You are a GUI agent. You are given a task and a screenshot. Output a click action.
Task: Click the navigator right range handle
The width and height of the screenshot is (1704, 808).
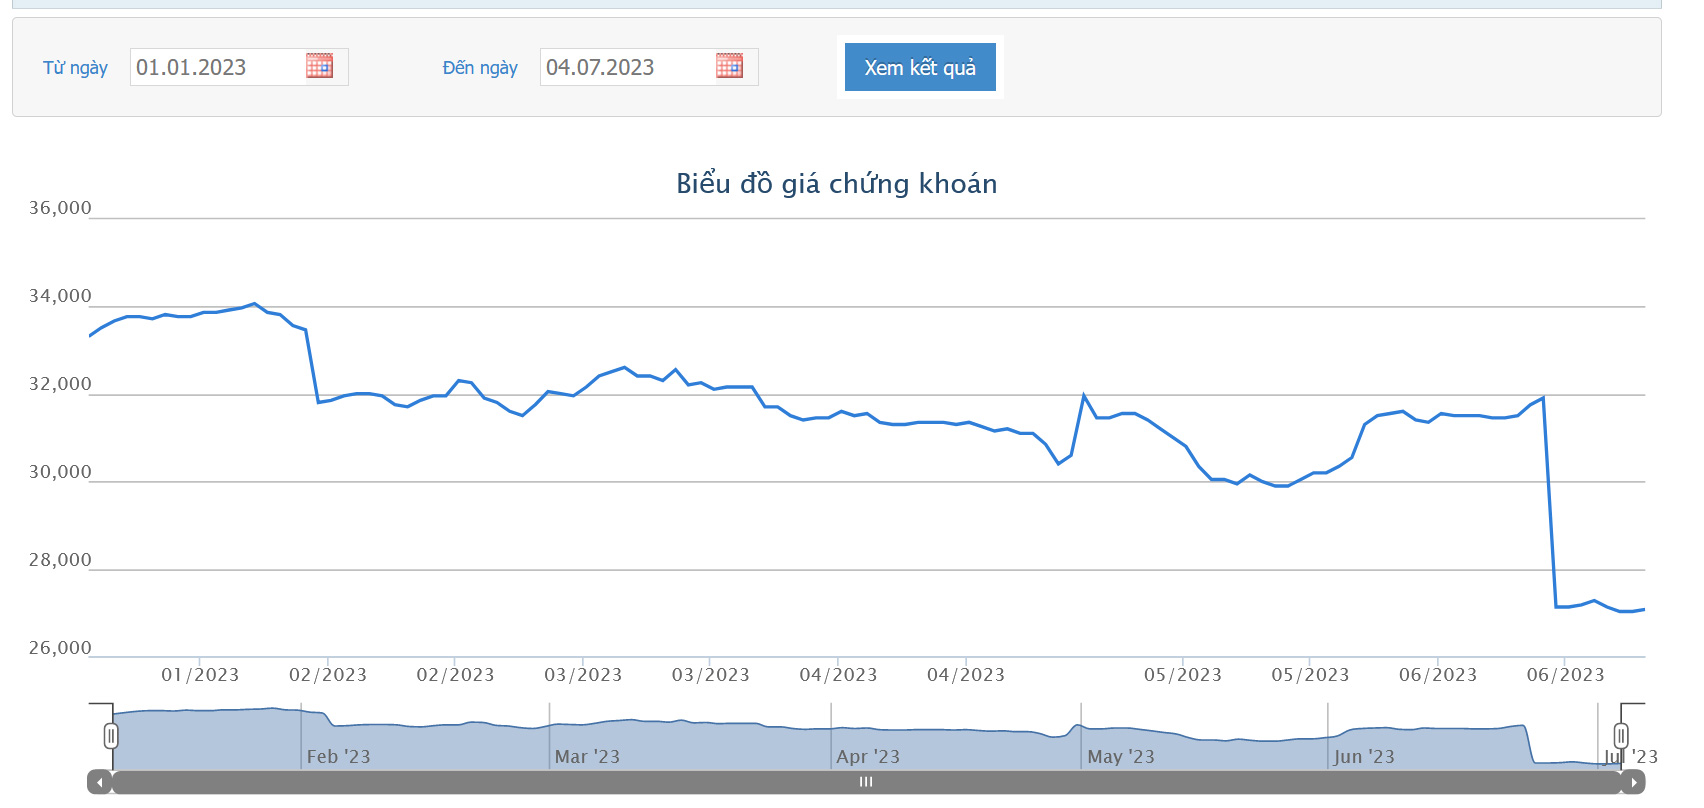tap(1621, 736)
